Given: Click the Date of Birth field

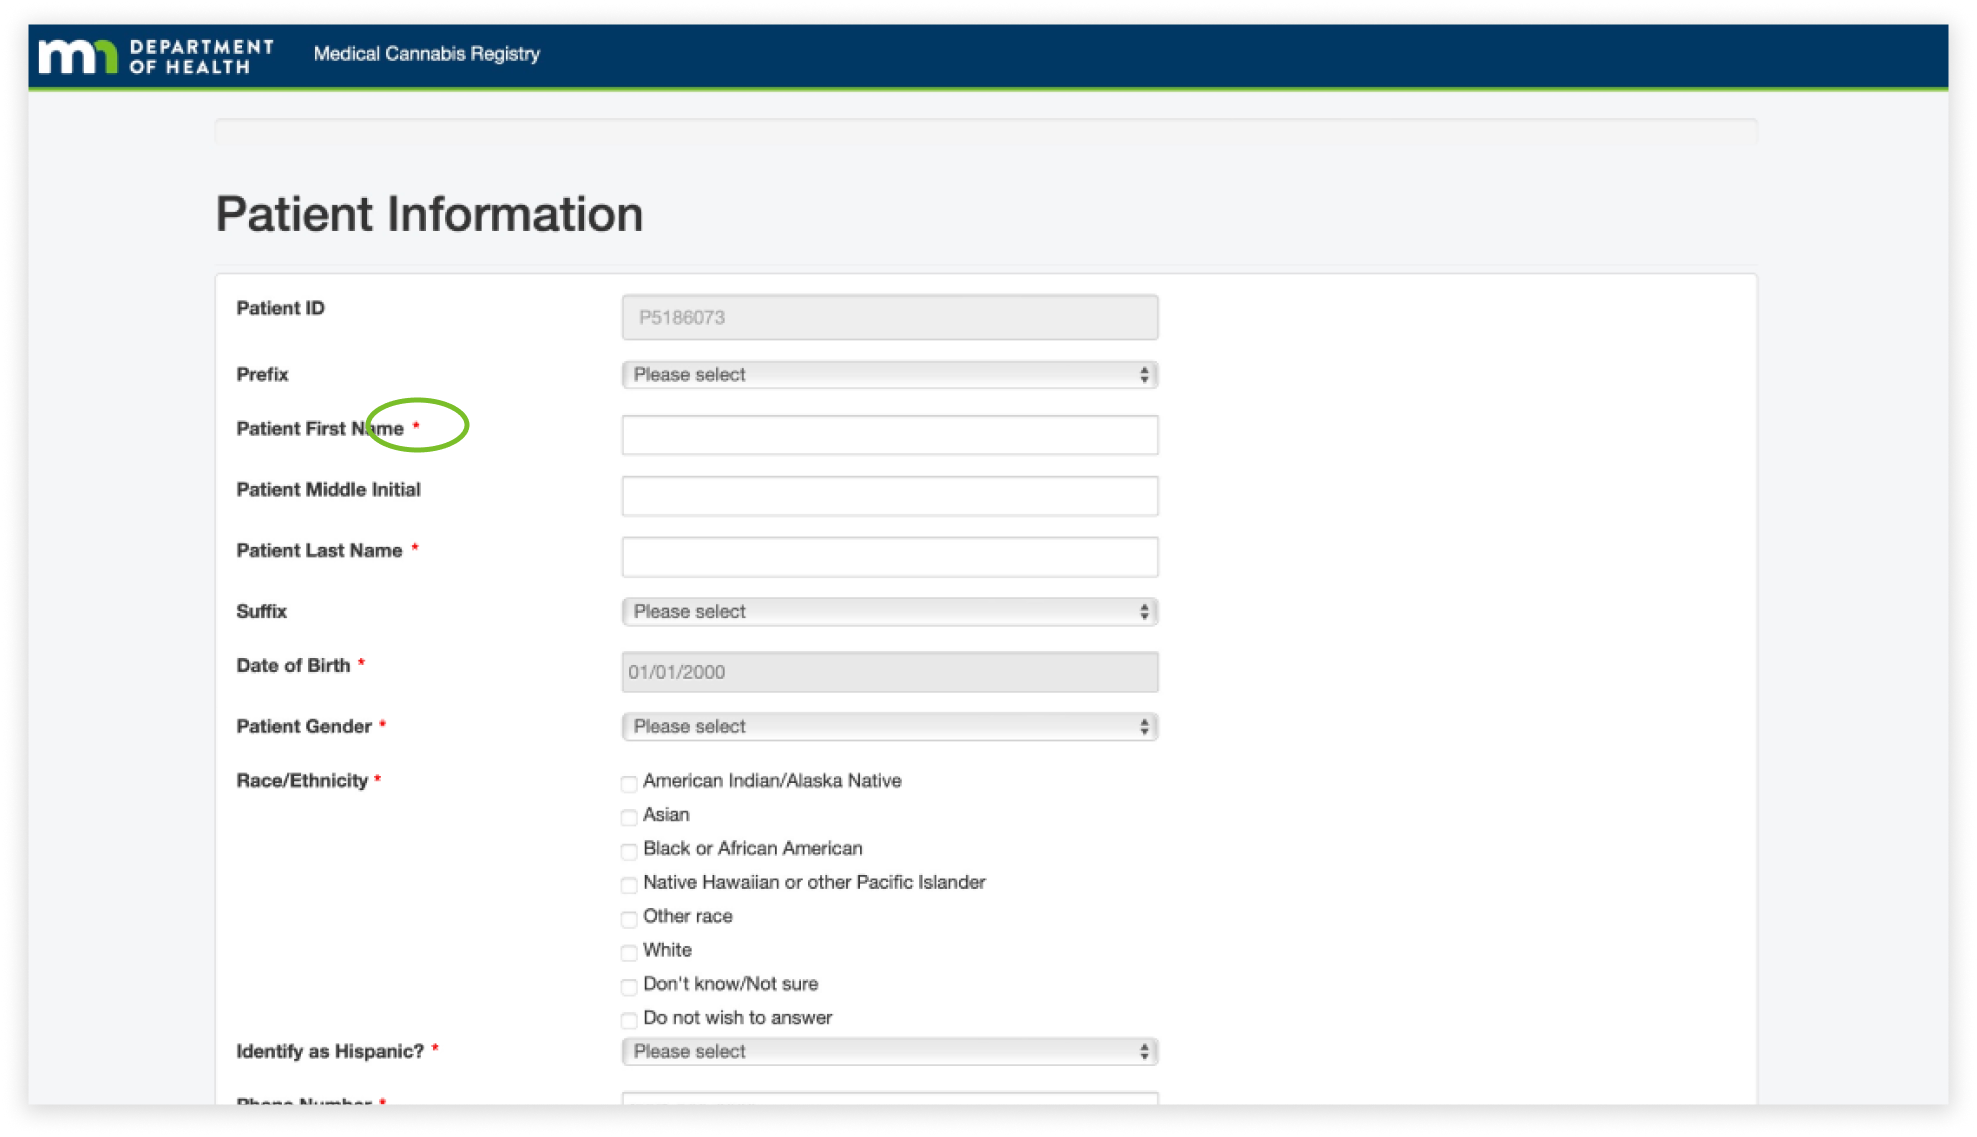Looking at the screenshot, I should [x=889, y=673].
